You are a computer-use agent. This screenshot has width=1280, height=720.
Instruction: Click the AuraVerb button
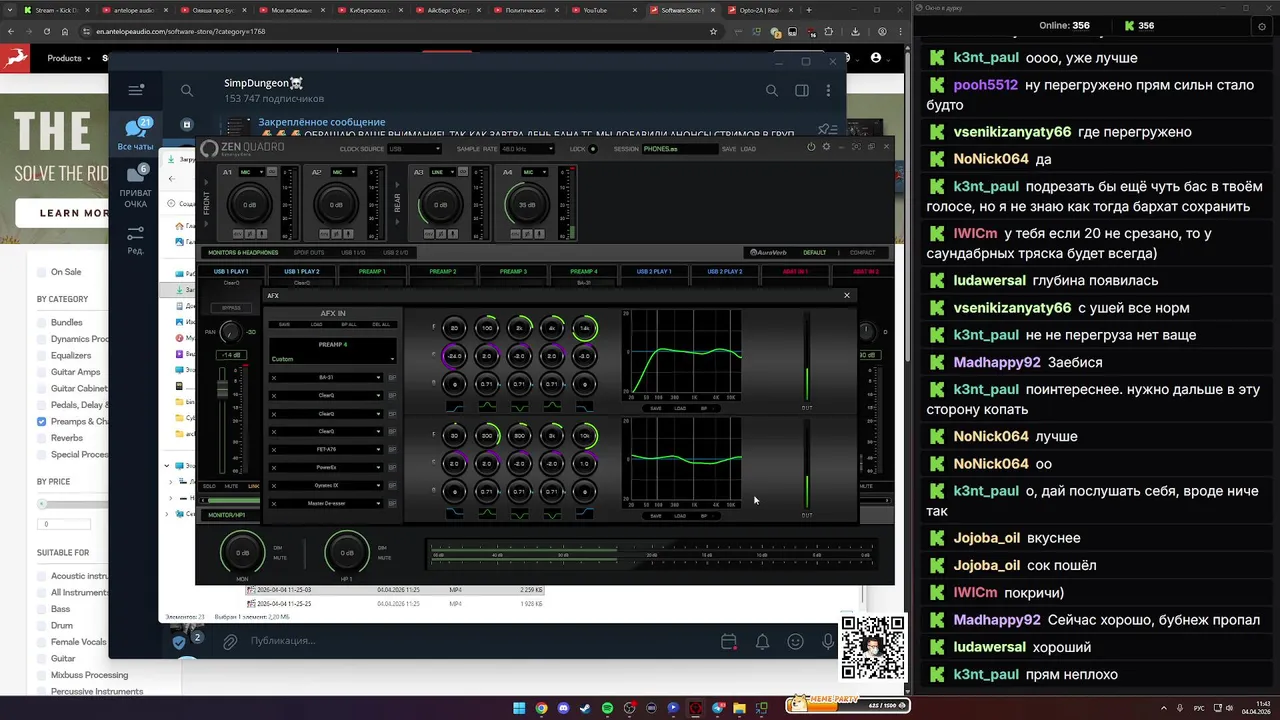768,252
